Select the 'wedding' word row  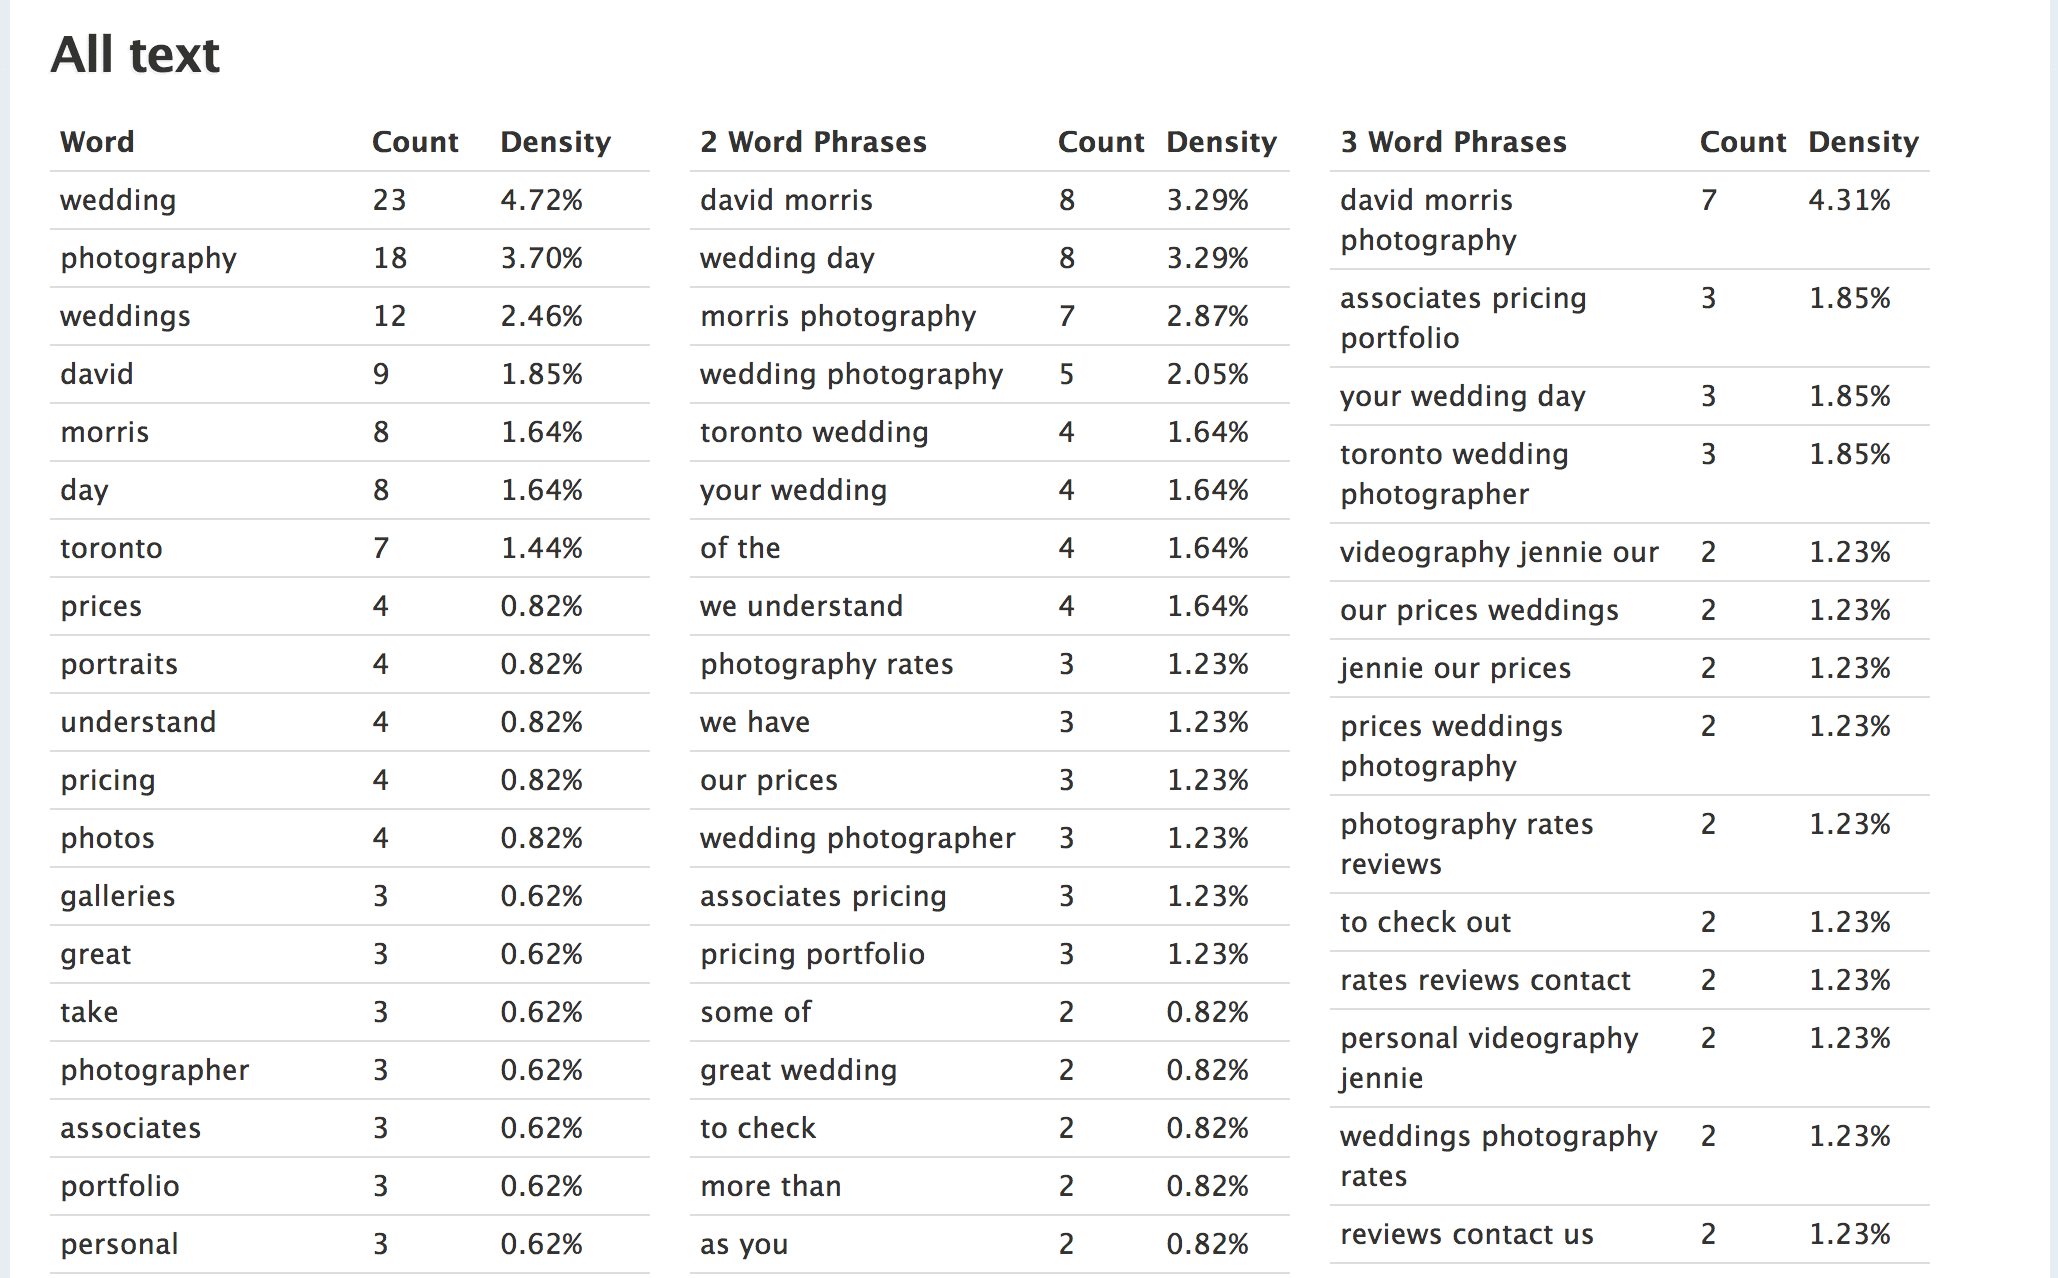tap(350, 200)
